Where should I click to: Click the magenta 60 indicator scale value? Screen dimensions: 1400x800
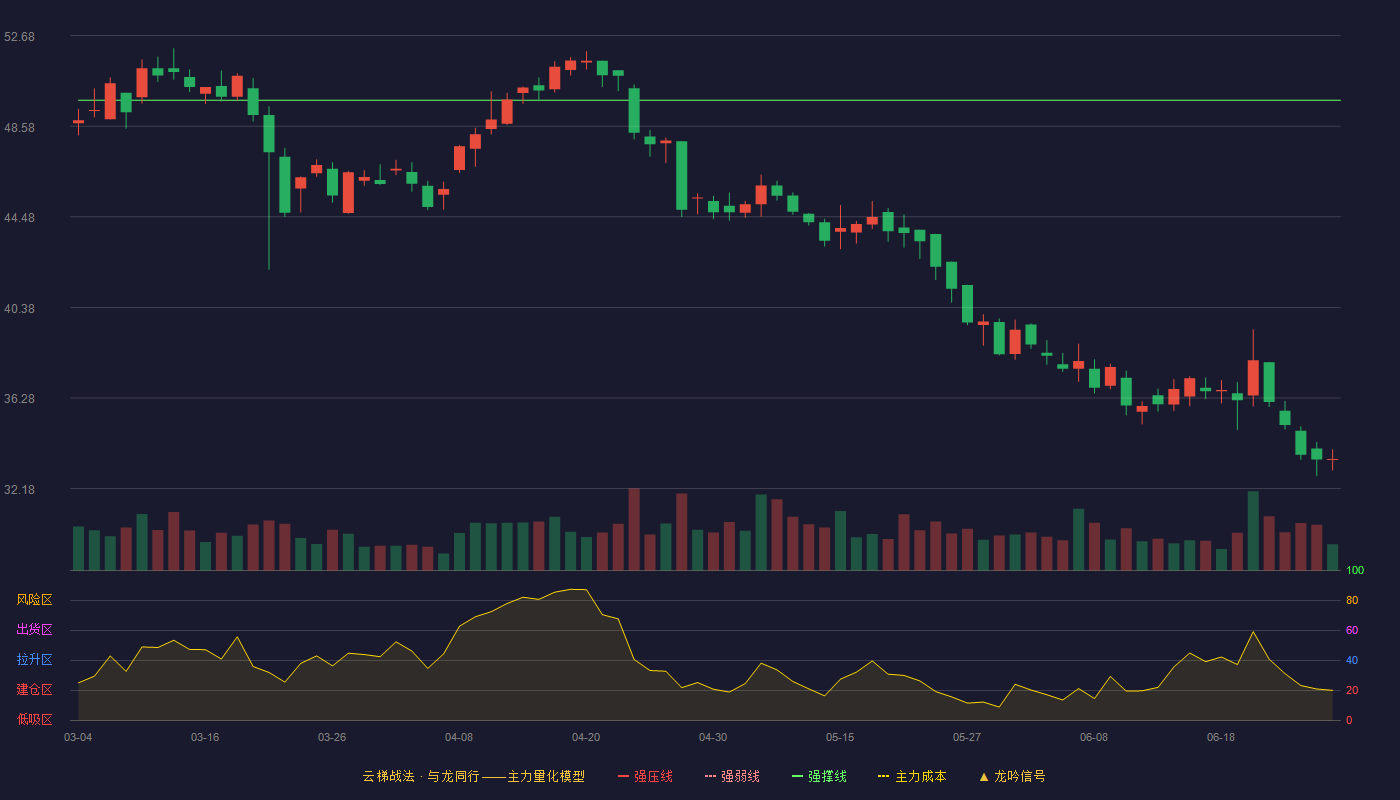pyautogui.click(x=1352, y=631)
